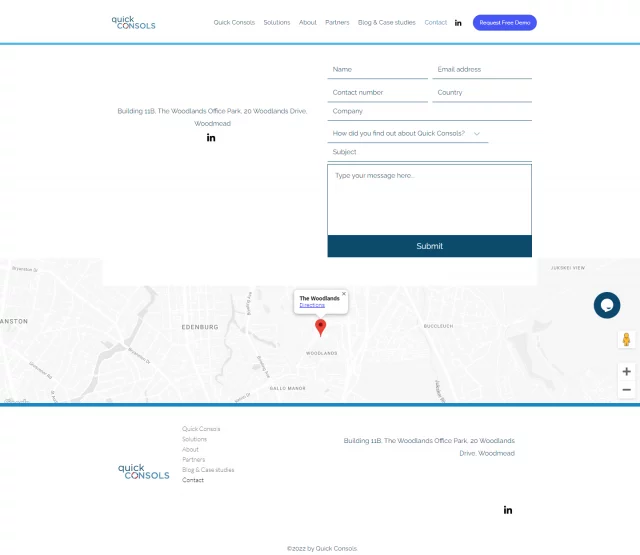
Task: Click footer Solutions link
Action: point(194,439)
